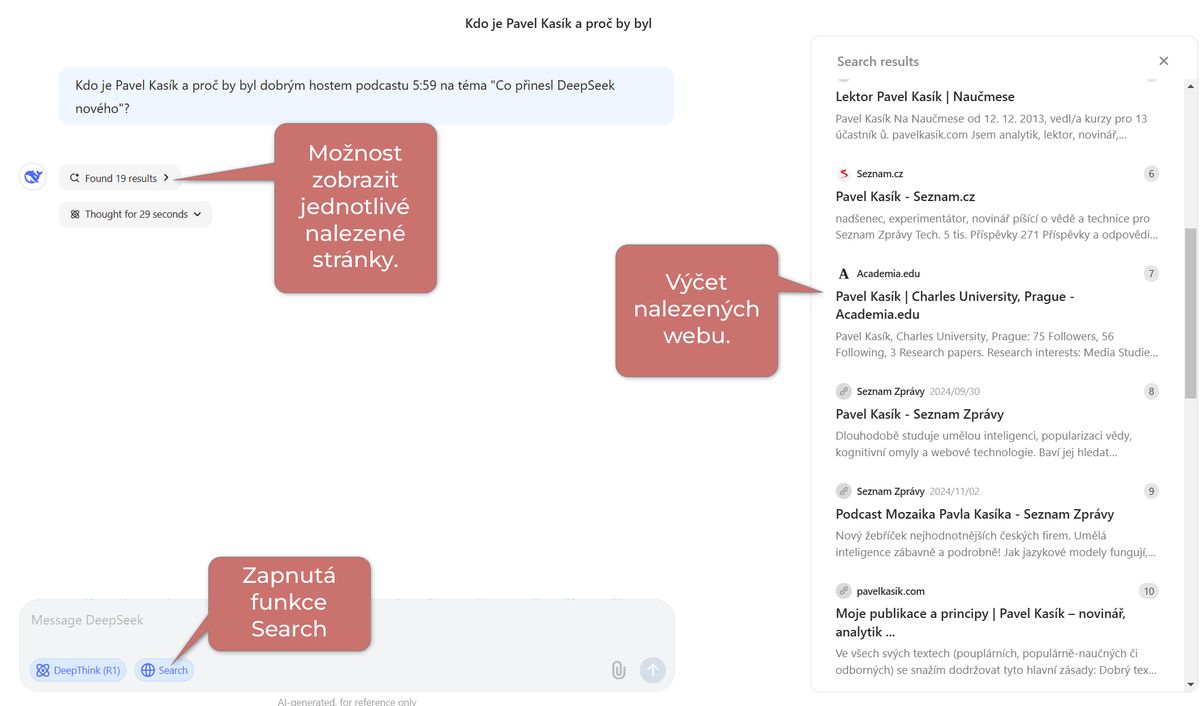Click the link icon beside Seznam Zprávy 2024/09/30
Screen dimensions: 1200x706
click(x=844, y=391)
